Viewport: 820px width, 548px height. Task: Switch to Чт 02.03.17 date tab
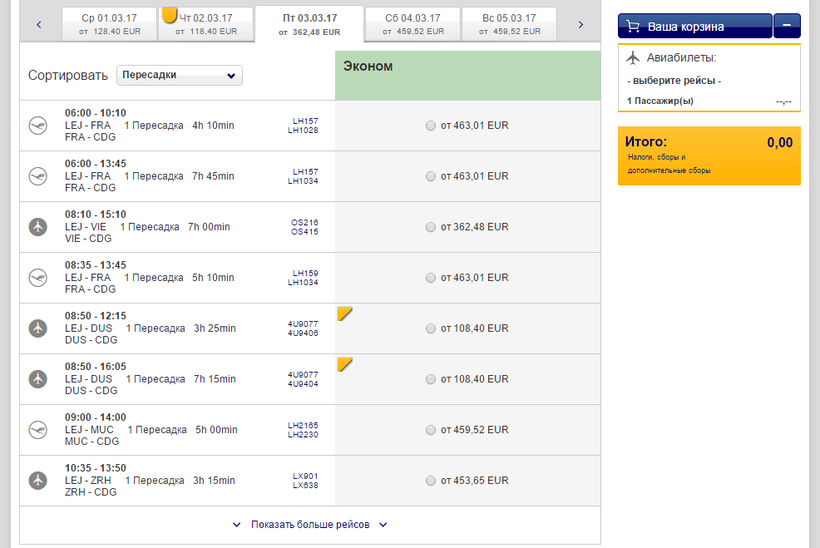click(x=206, y=24)
